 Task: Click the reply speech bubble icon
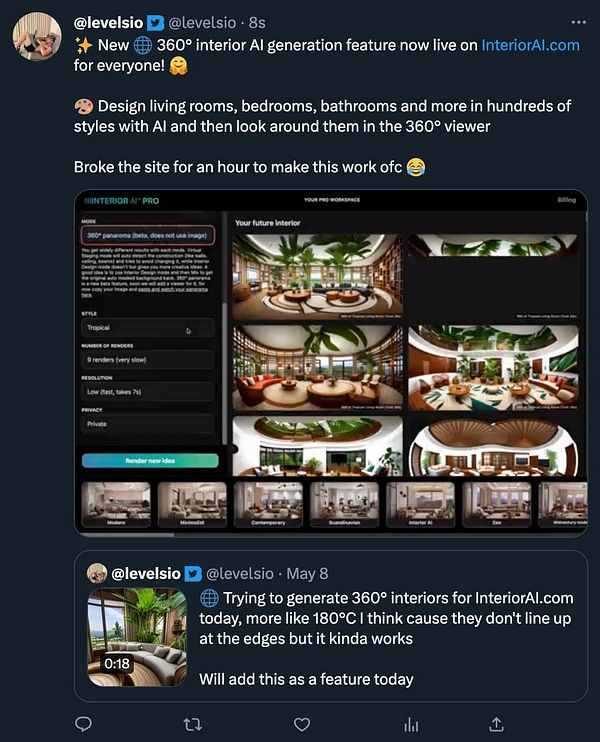(84, 724)
